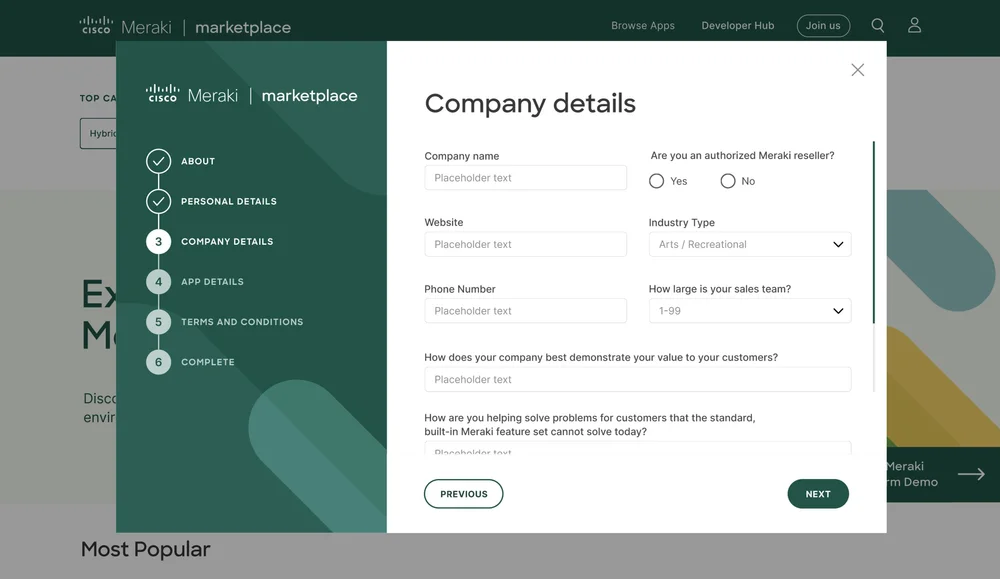Close the Company details dialog

857,70
